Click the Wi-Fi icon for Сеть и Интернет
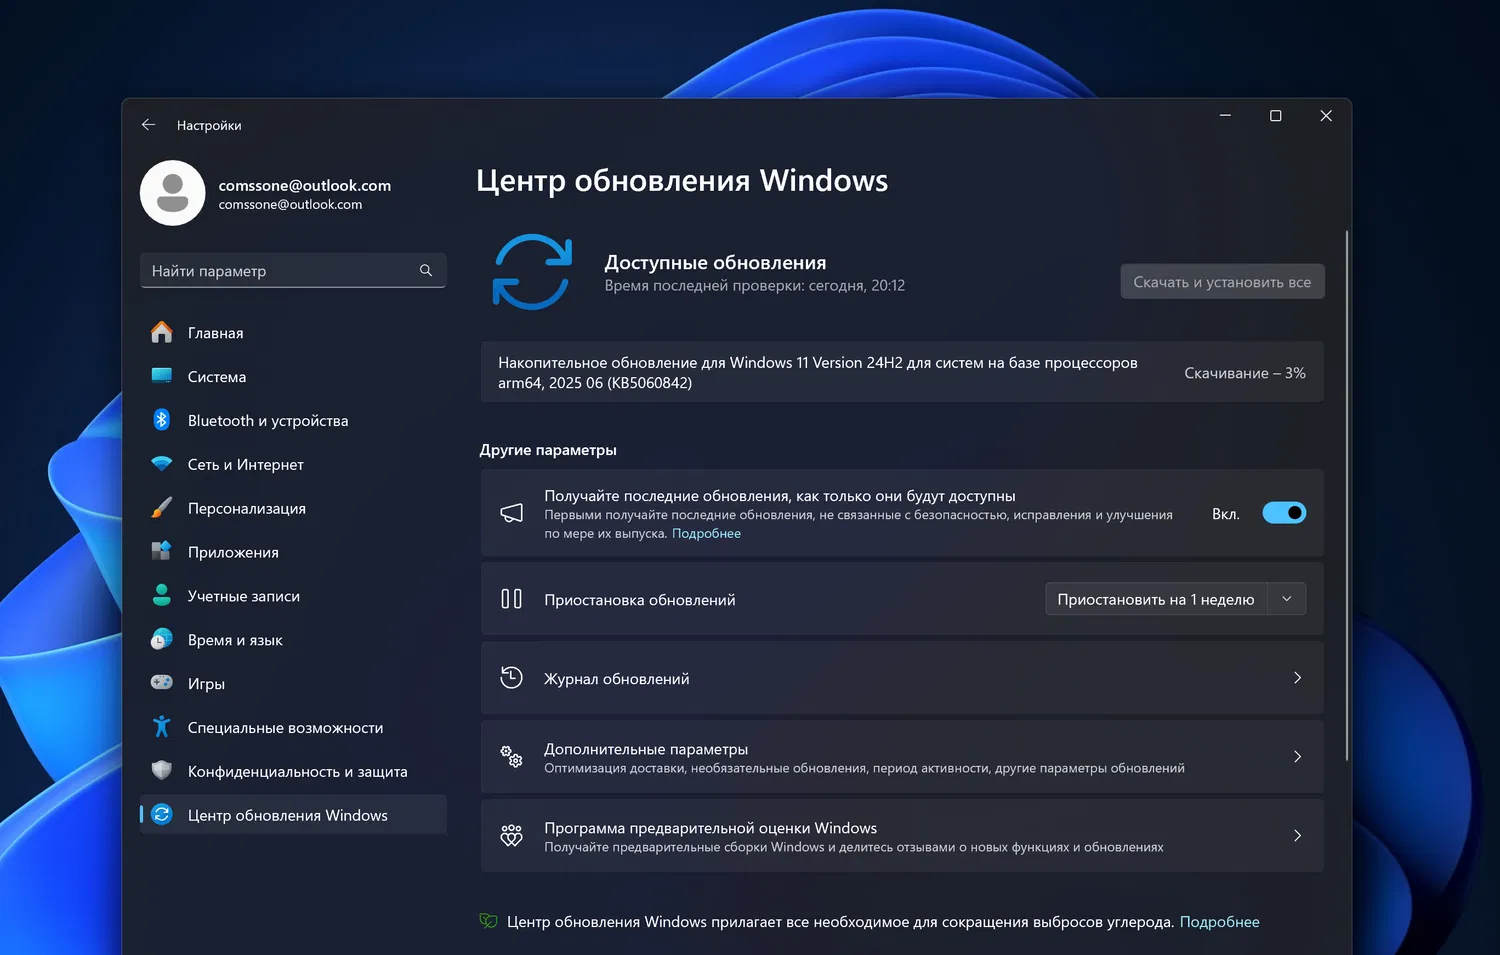 click(162, 464)
